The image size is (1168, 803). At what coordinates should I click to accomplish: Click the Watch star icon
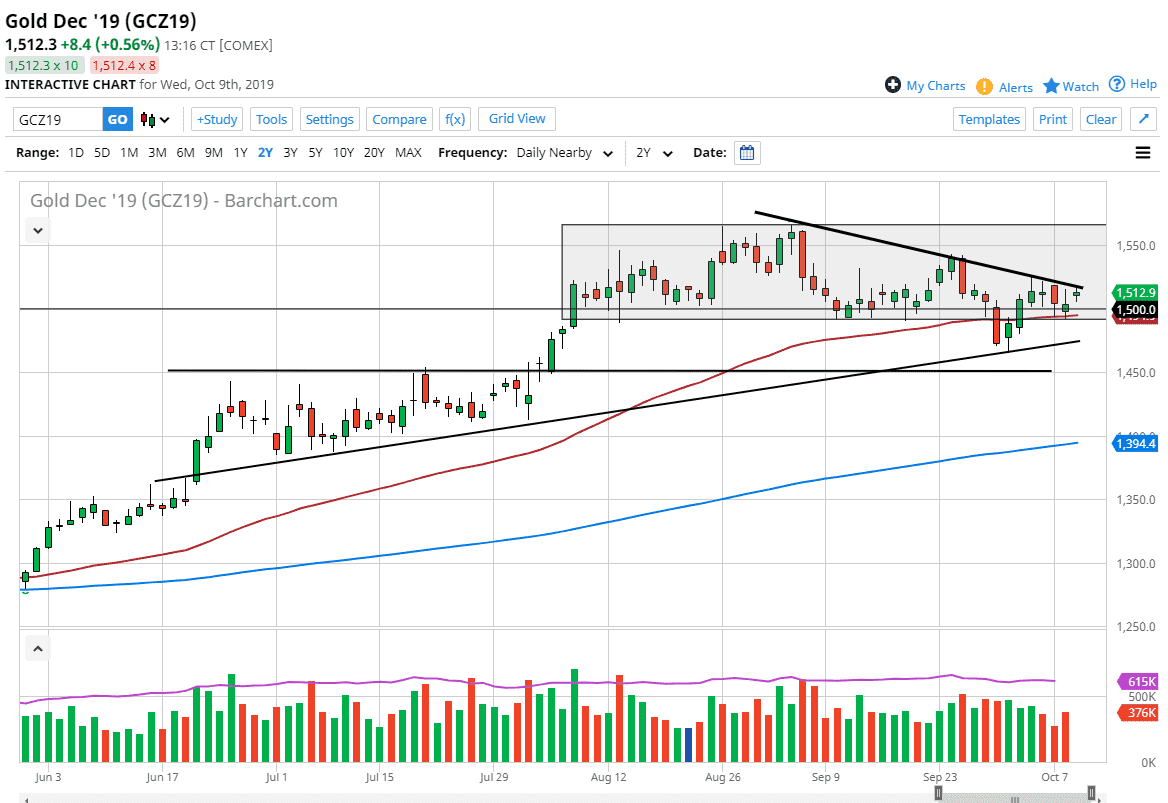point(1051,86)
